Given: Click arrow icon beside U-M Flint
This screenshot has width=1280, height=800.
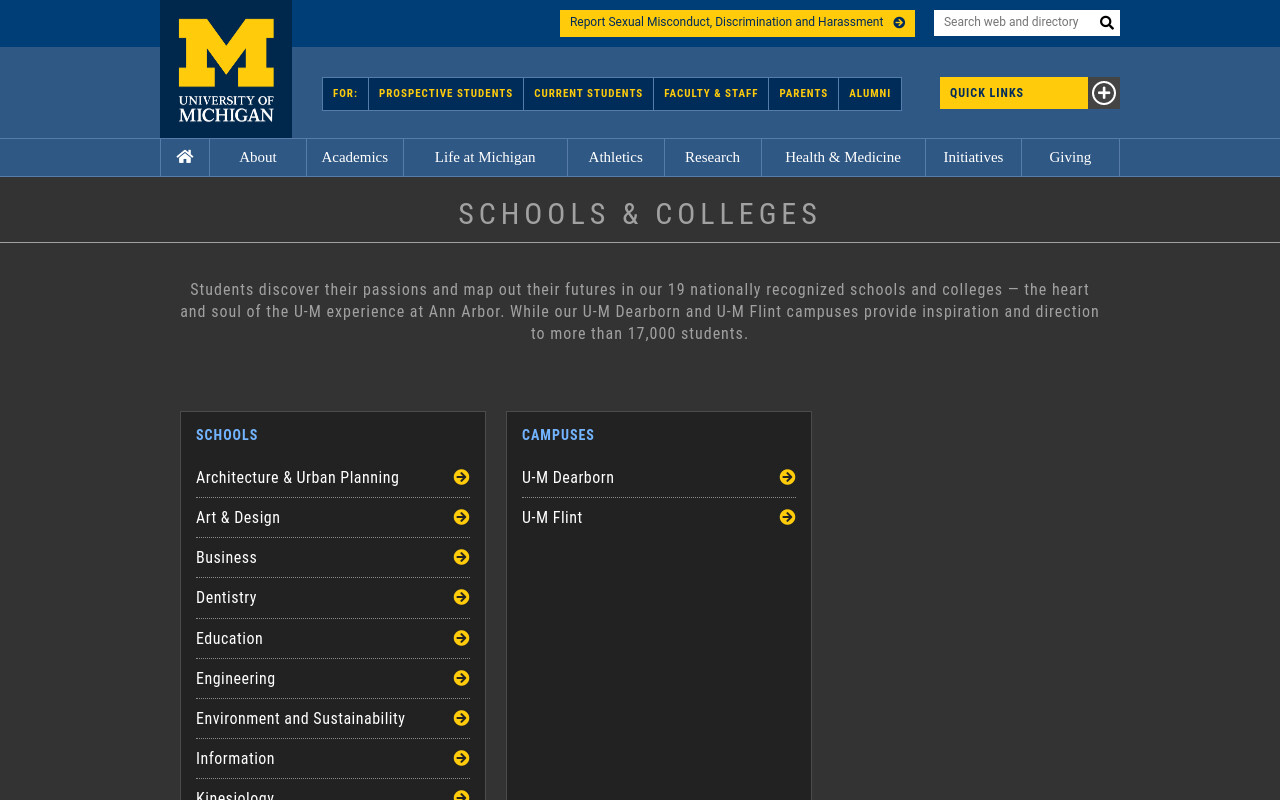Looking at the screenshot, I should tap(787, 517).
